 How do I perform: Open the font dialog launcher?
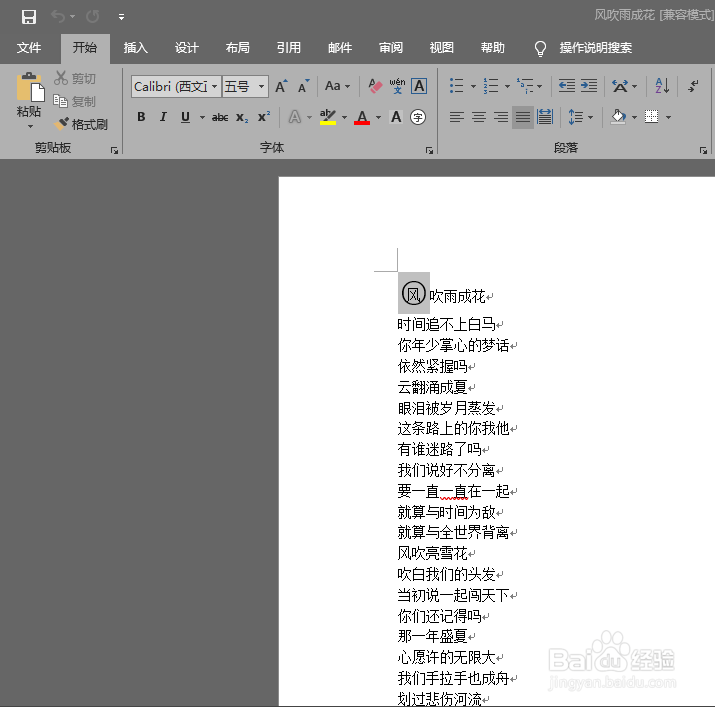point(429,151)
